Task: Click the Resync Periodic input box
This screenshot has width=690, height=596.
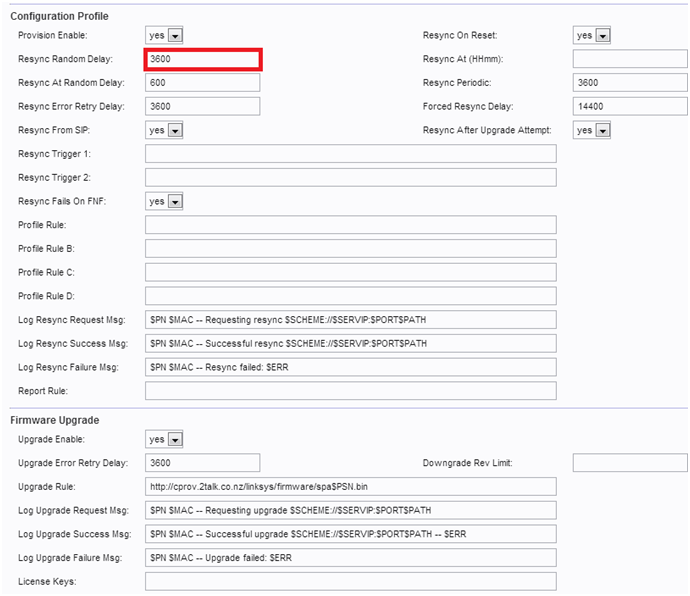Action: click(630, 83)
